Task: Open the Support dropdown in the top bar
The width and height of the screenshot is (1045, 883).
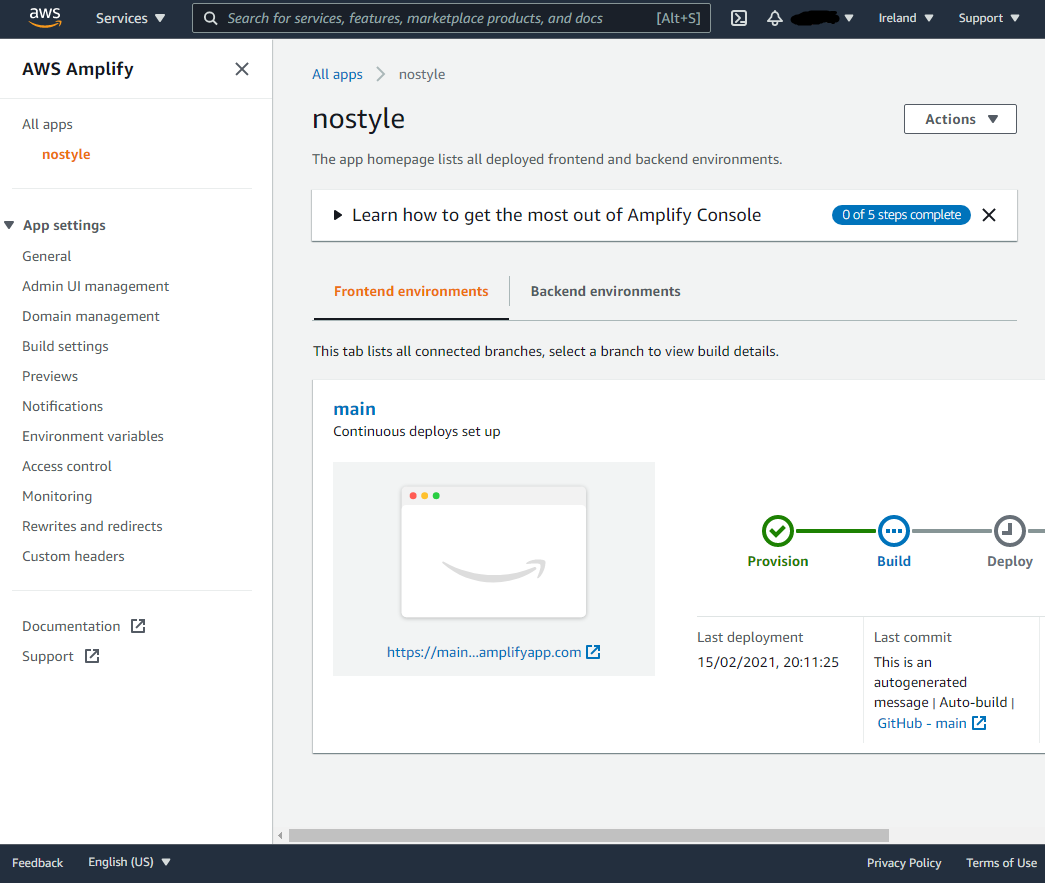Action: tap(989, 18)
